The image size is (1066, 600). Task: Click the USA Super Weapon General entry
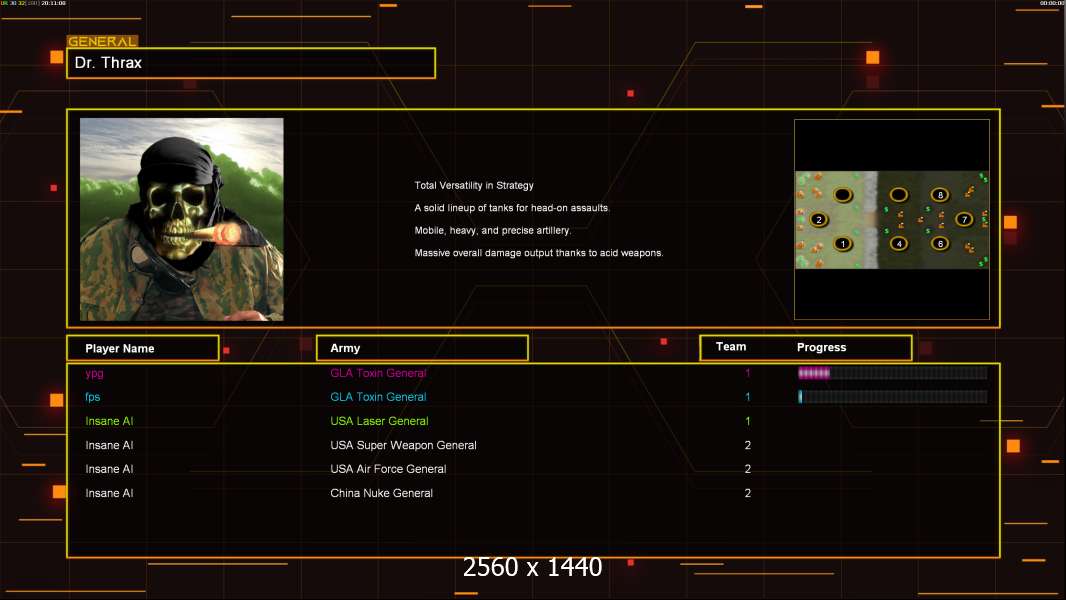403,445
